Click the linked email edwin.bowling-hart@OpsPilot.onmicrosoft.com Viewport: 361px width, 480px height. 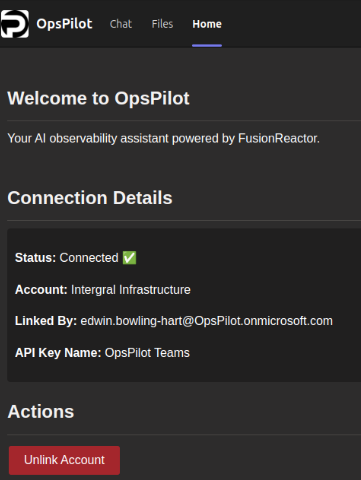(207, 321)
